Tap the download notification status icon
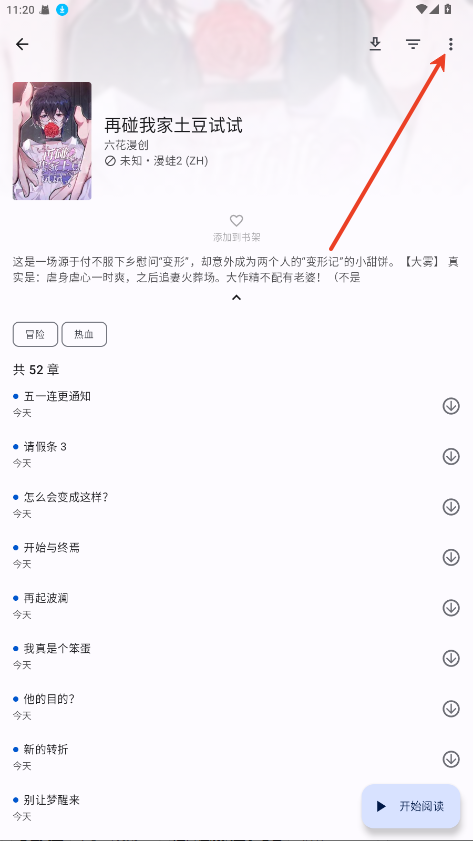This screenshot has height=841, width=473. click(x=62, y=9)
